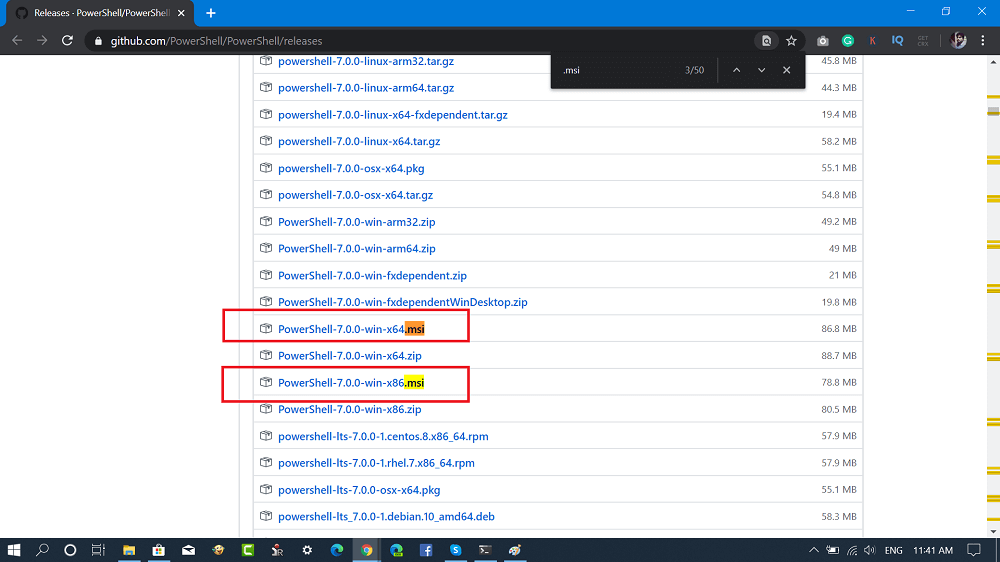Open Windows taskbar search
The height and width of the screenshot is (562, 1000).
pyautogui.click(x=42, y=550)
